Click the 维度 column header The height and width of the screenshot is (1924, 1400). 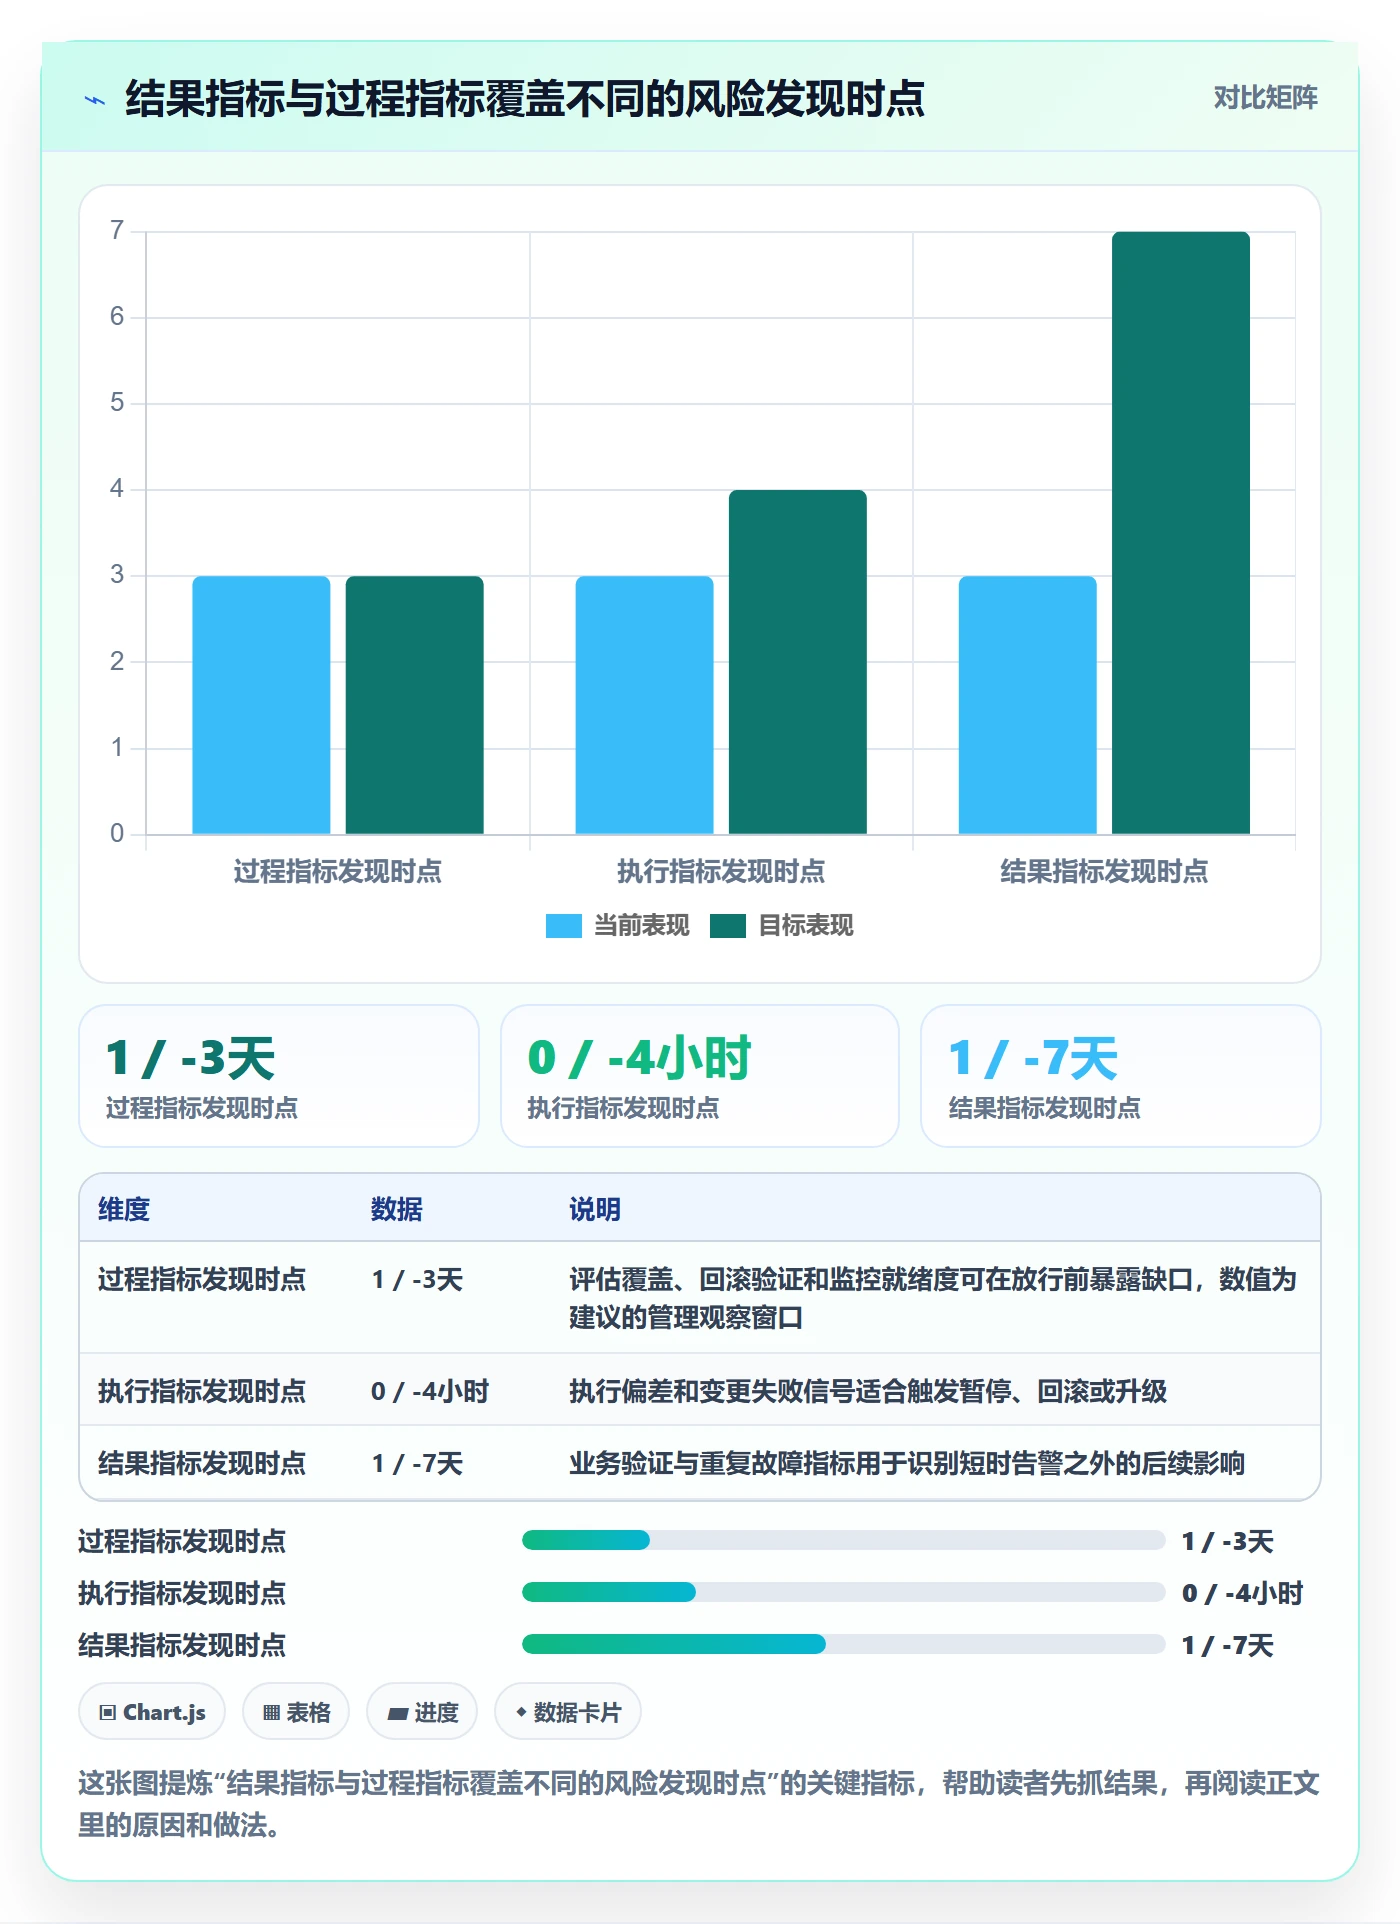tap(124, 1209)
